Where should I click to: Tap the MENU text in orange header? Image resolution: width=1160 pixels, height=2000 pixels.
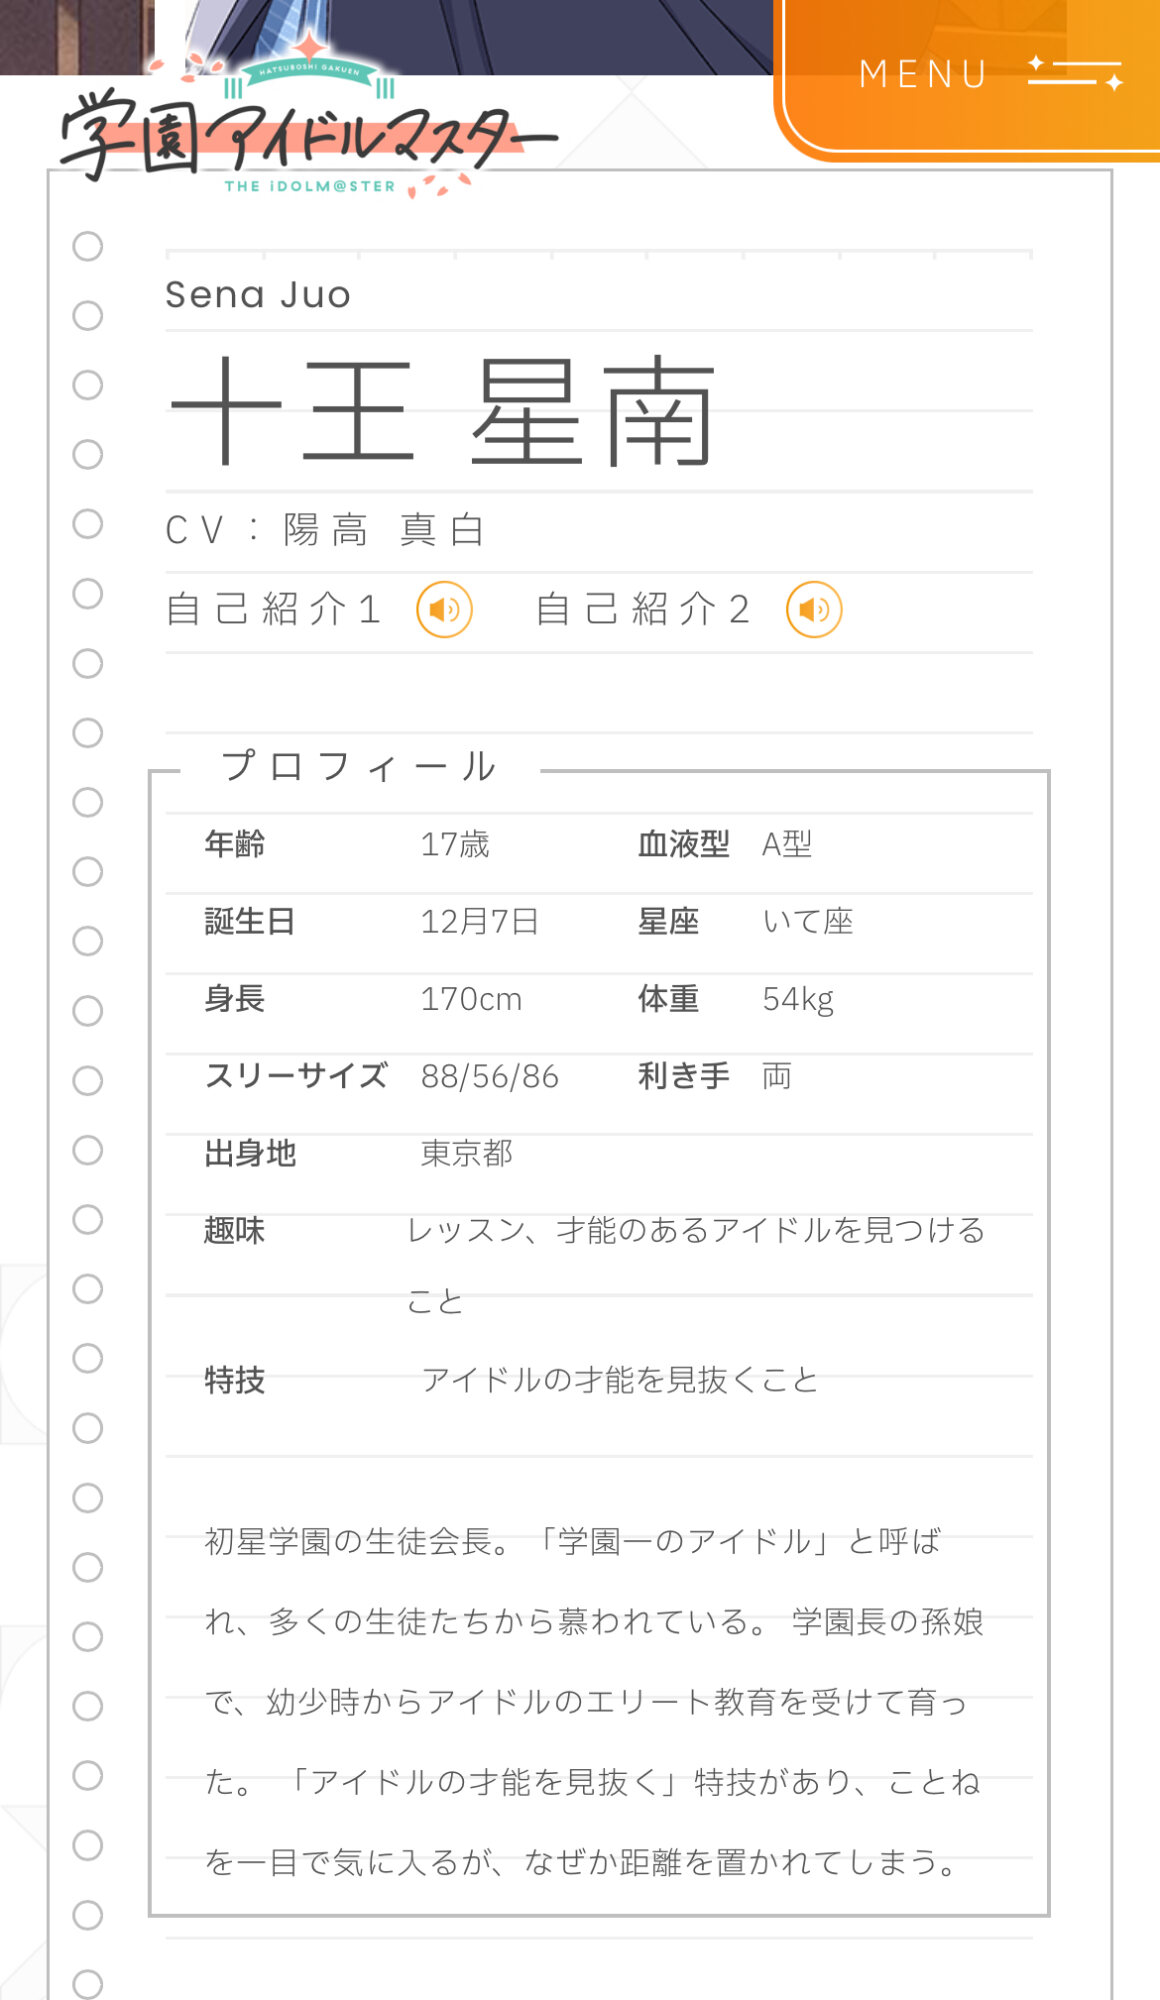click(x=923, y=74)
